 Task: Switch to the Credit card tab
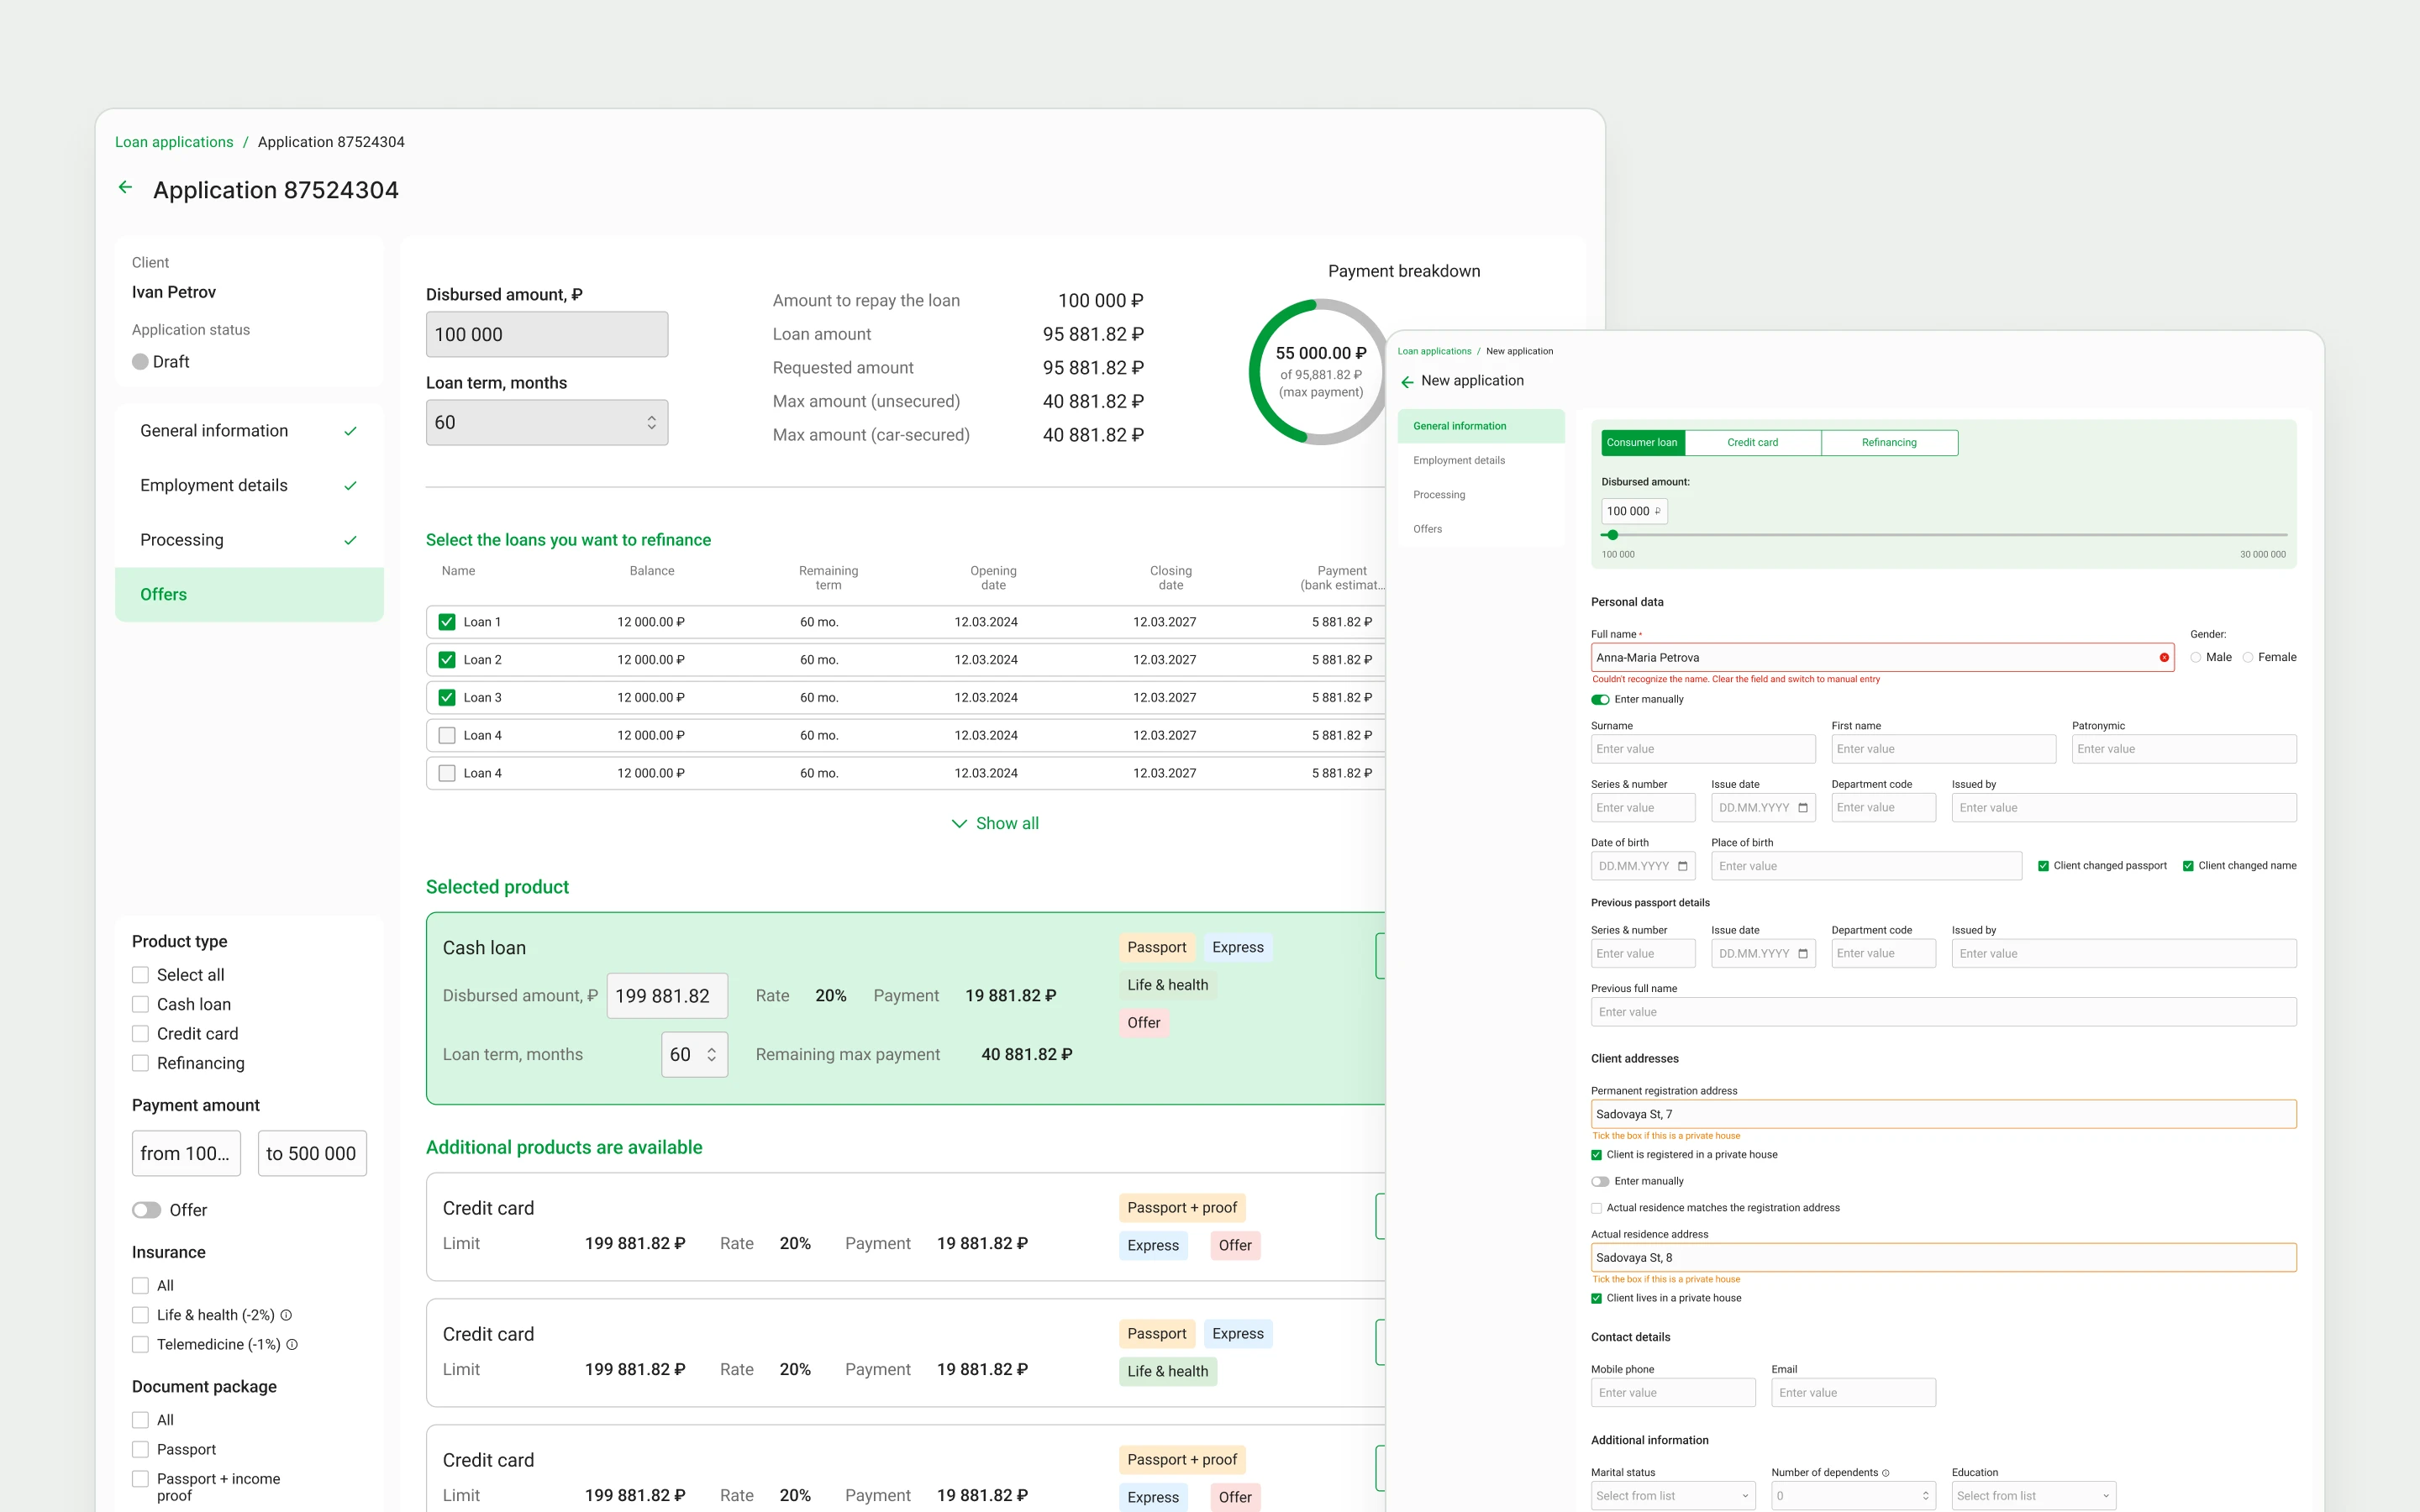coord(1752,442)
